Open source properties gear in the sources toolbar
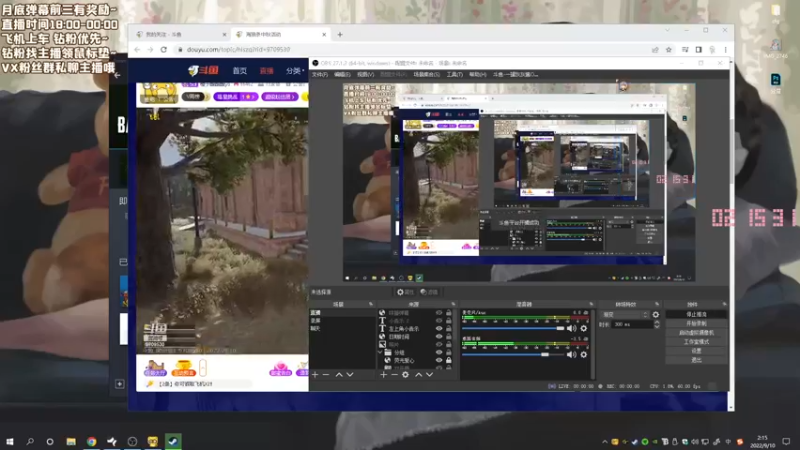 pyautogui.click(x=405, y=374)
